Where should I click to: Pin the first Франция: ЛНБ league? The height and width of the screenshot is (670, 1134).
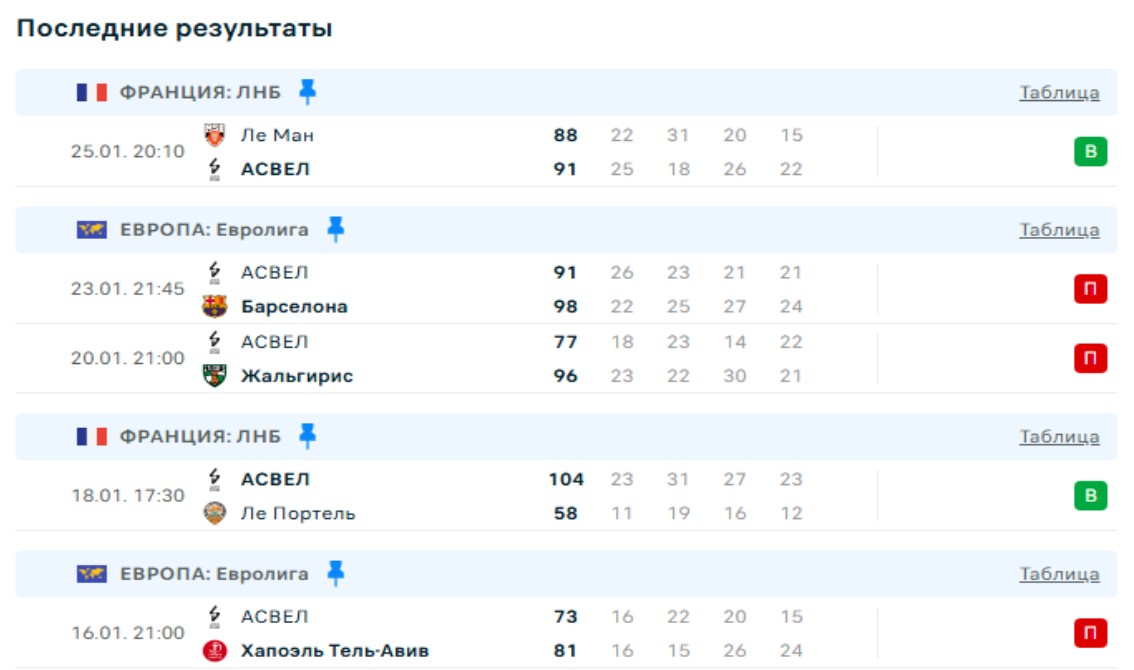(308, 93)
